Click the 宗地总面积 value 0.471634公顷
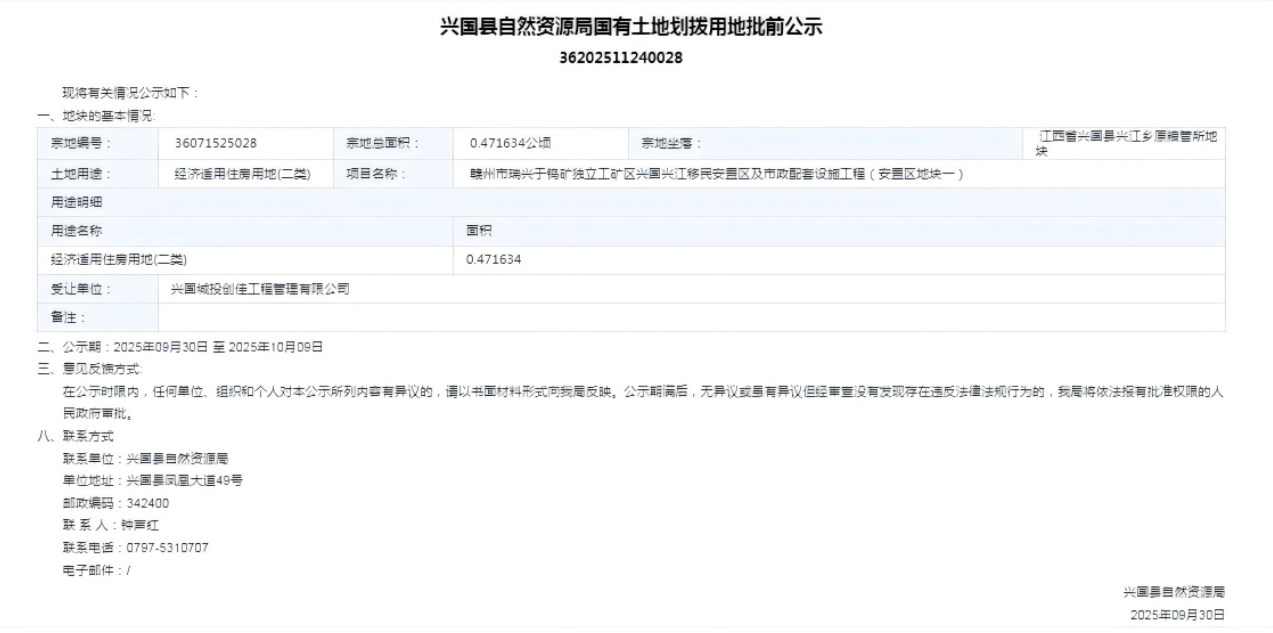1273x633 pixels. pos(510,144)
